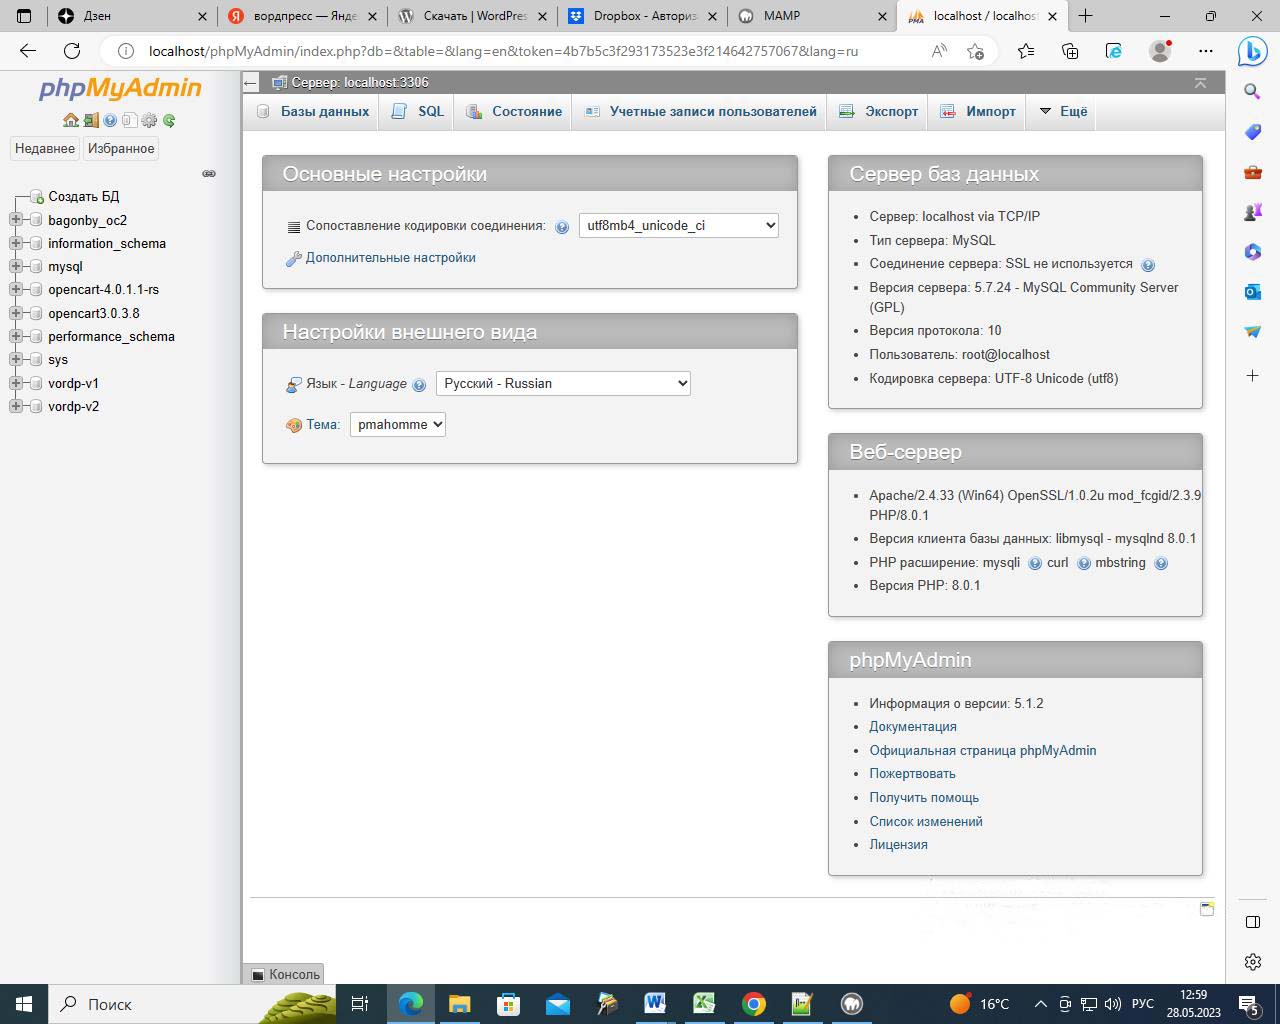This screenshot has height=1024, width=1280.
Task: Open the Language selection dropdown
Action: 563,383
